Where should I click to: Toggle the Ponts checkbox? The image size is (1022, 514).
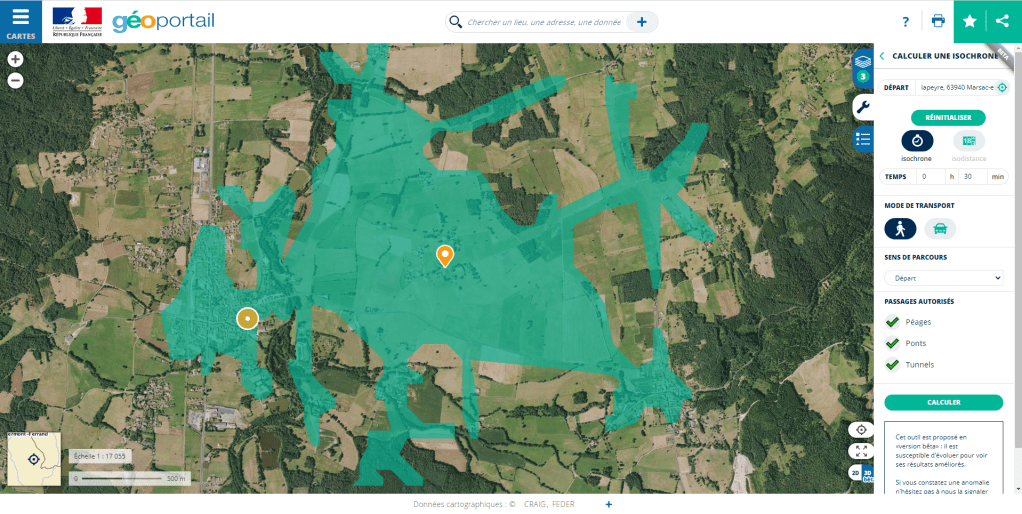click(892, 343)
